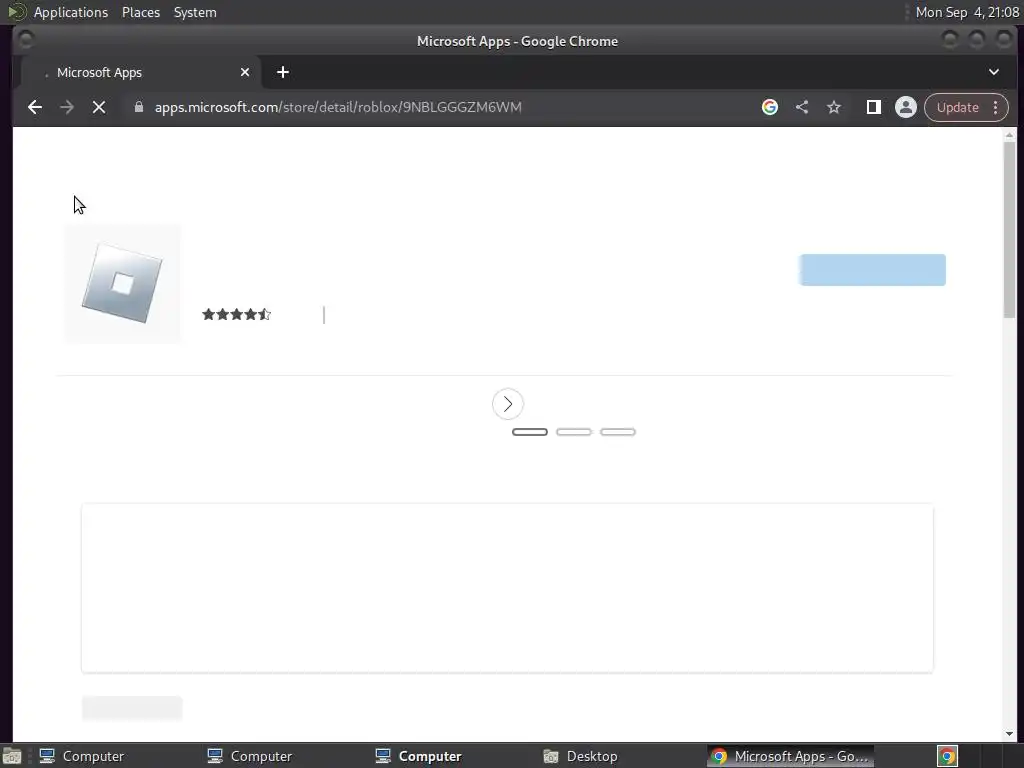Switch to the first Computer taskbar window
The width and height of the screenshot is (1024, 768).
point(83,756)
